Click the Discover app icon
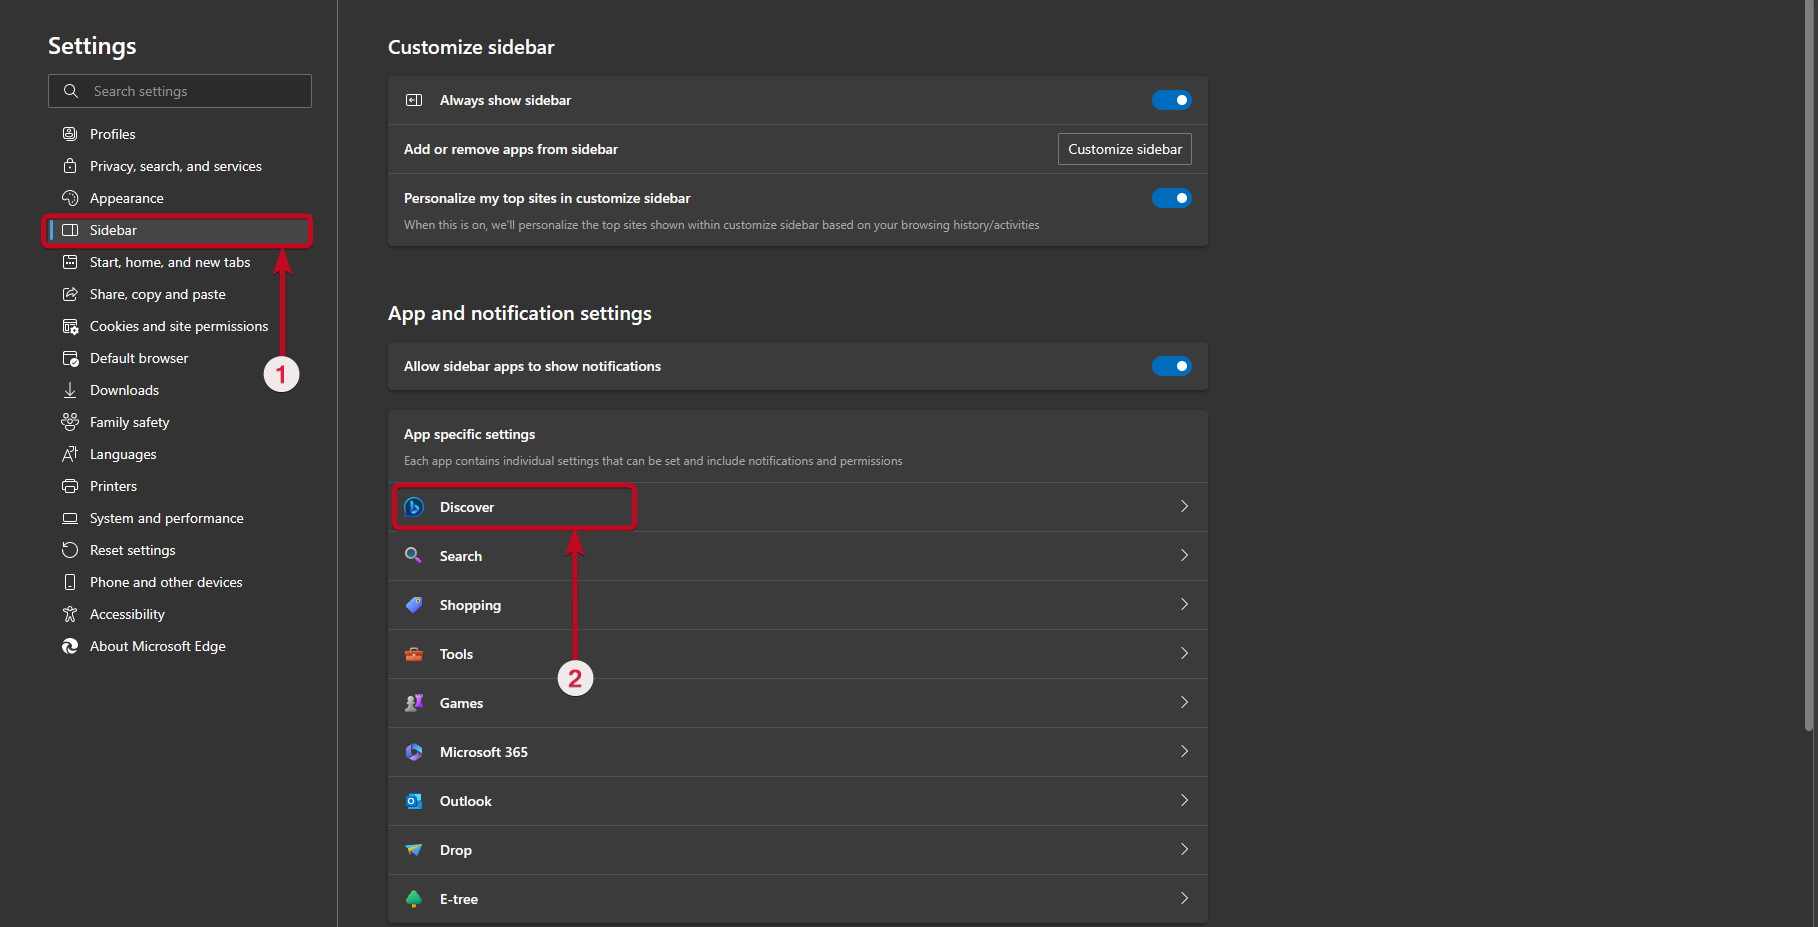Screen dimensions: 1818x927 (x=413, y=506)
